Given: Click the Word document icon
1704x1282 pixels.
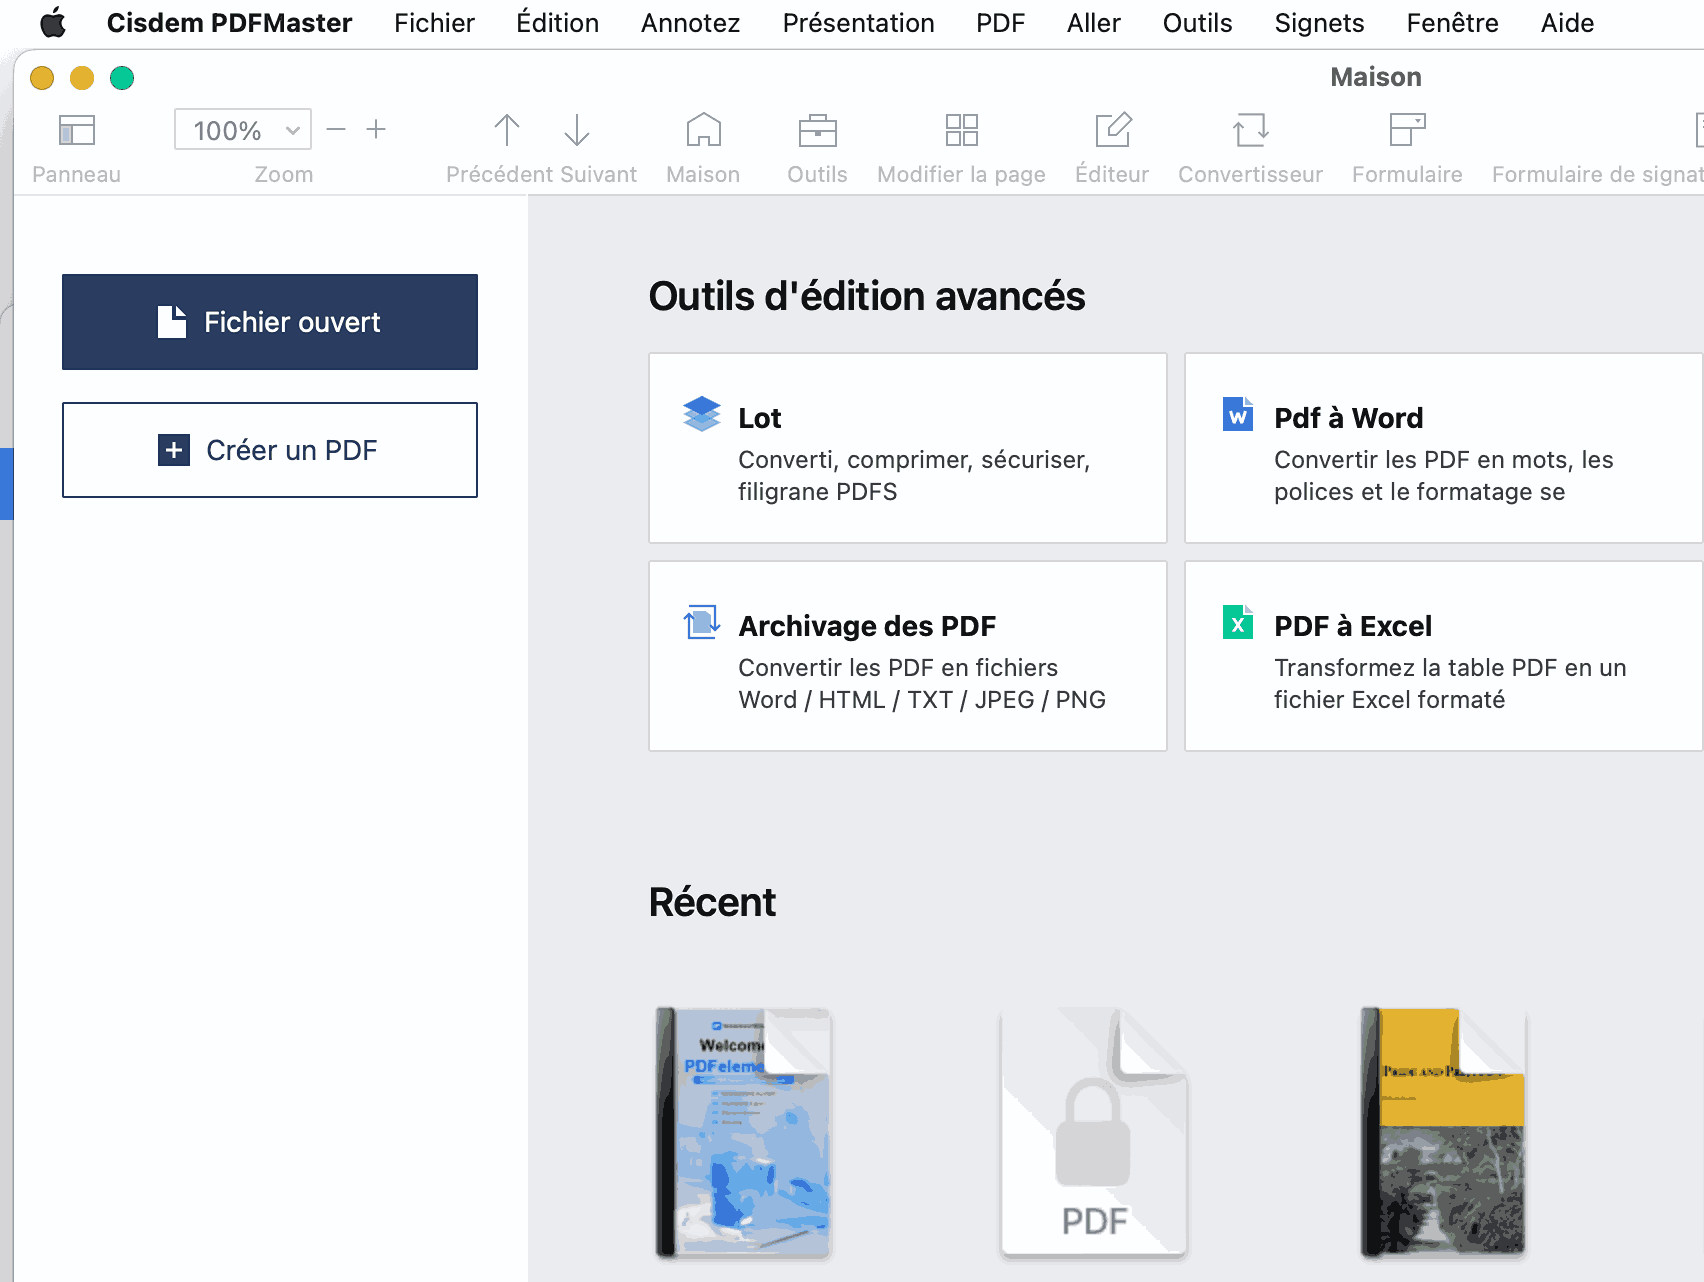Looking at the screenshot, I should [1238, 414].
